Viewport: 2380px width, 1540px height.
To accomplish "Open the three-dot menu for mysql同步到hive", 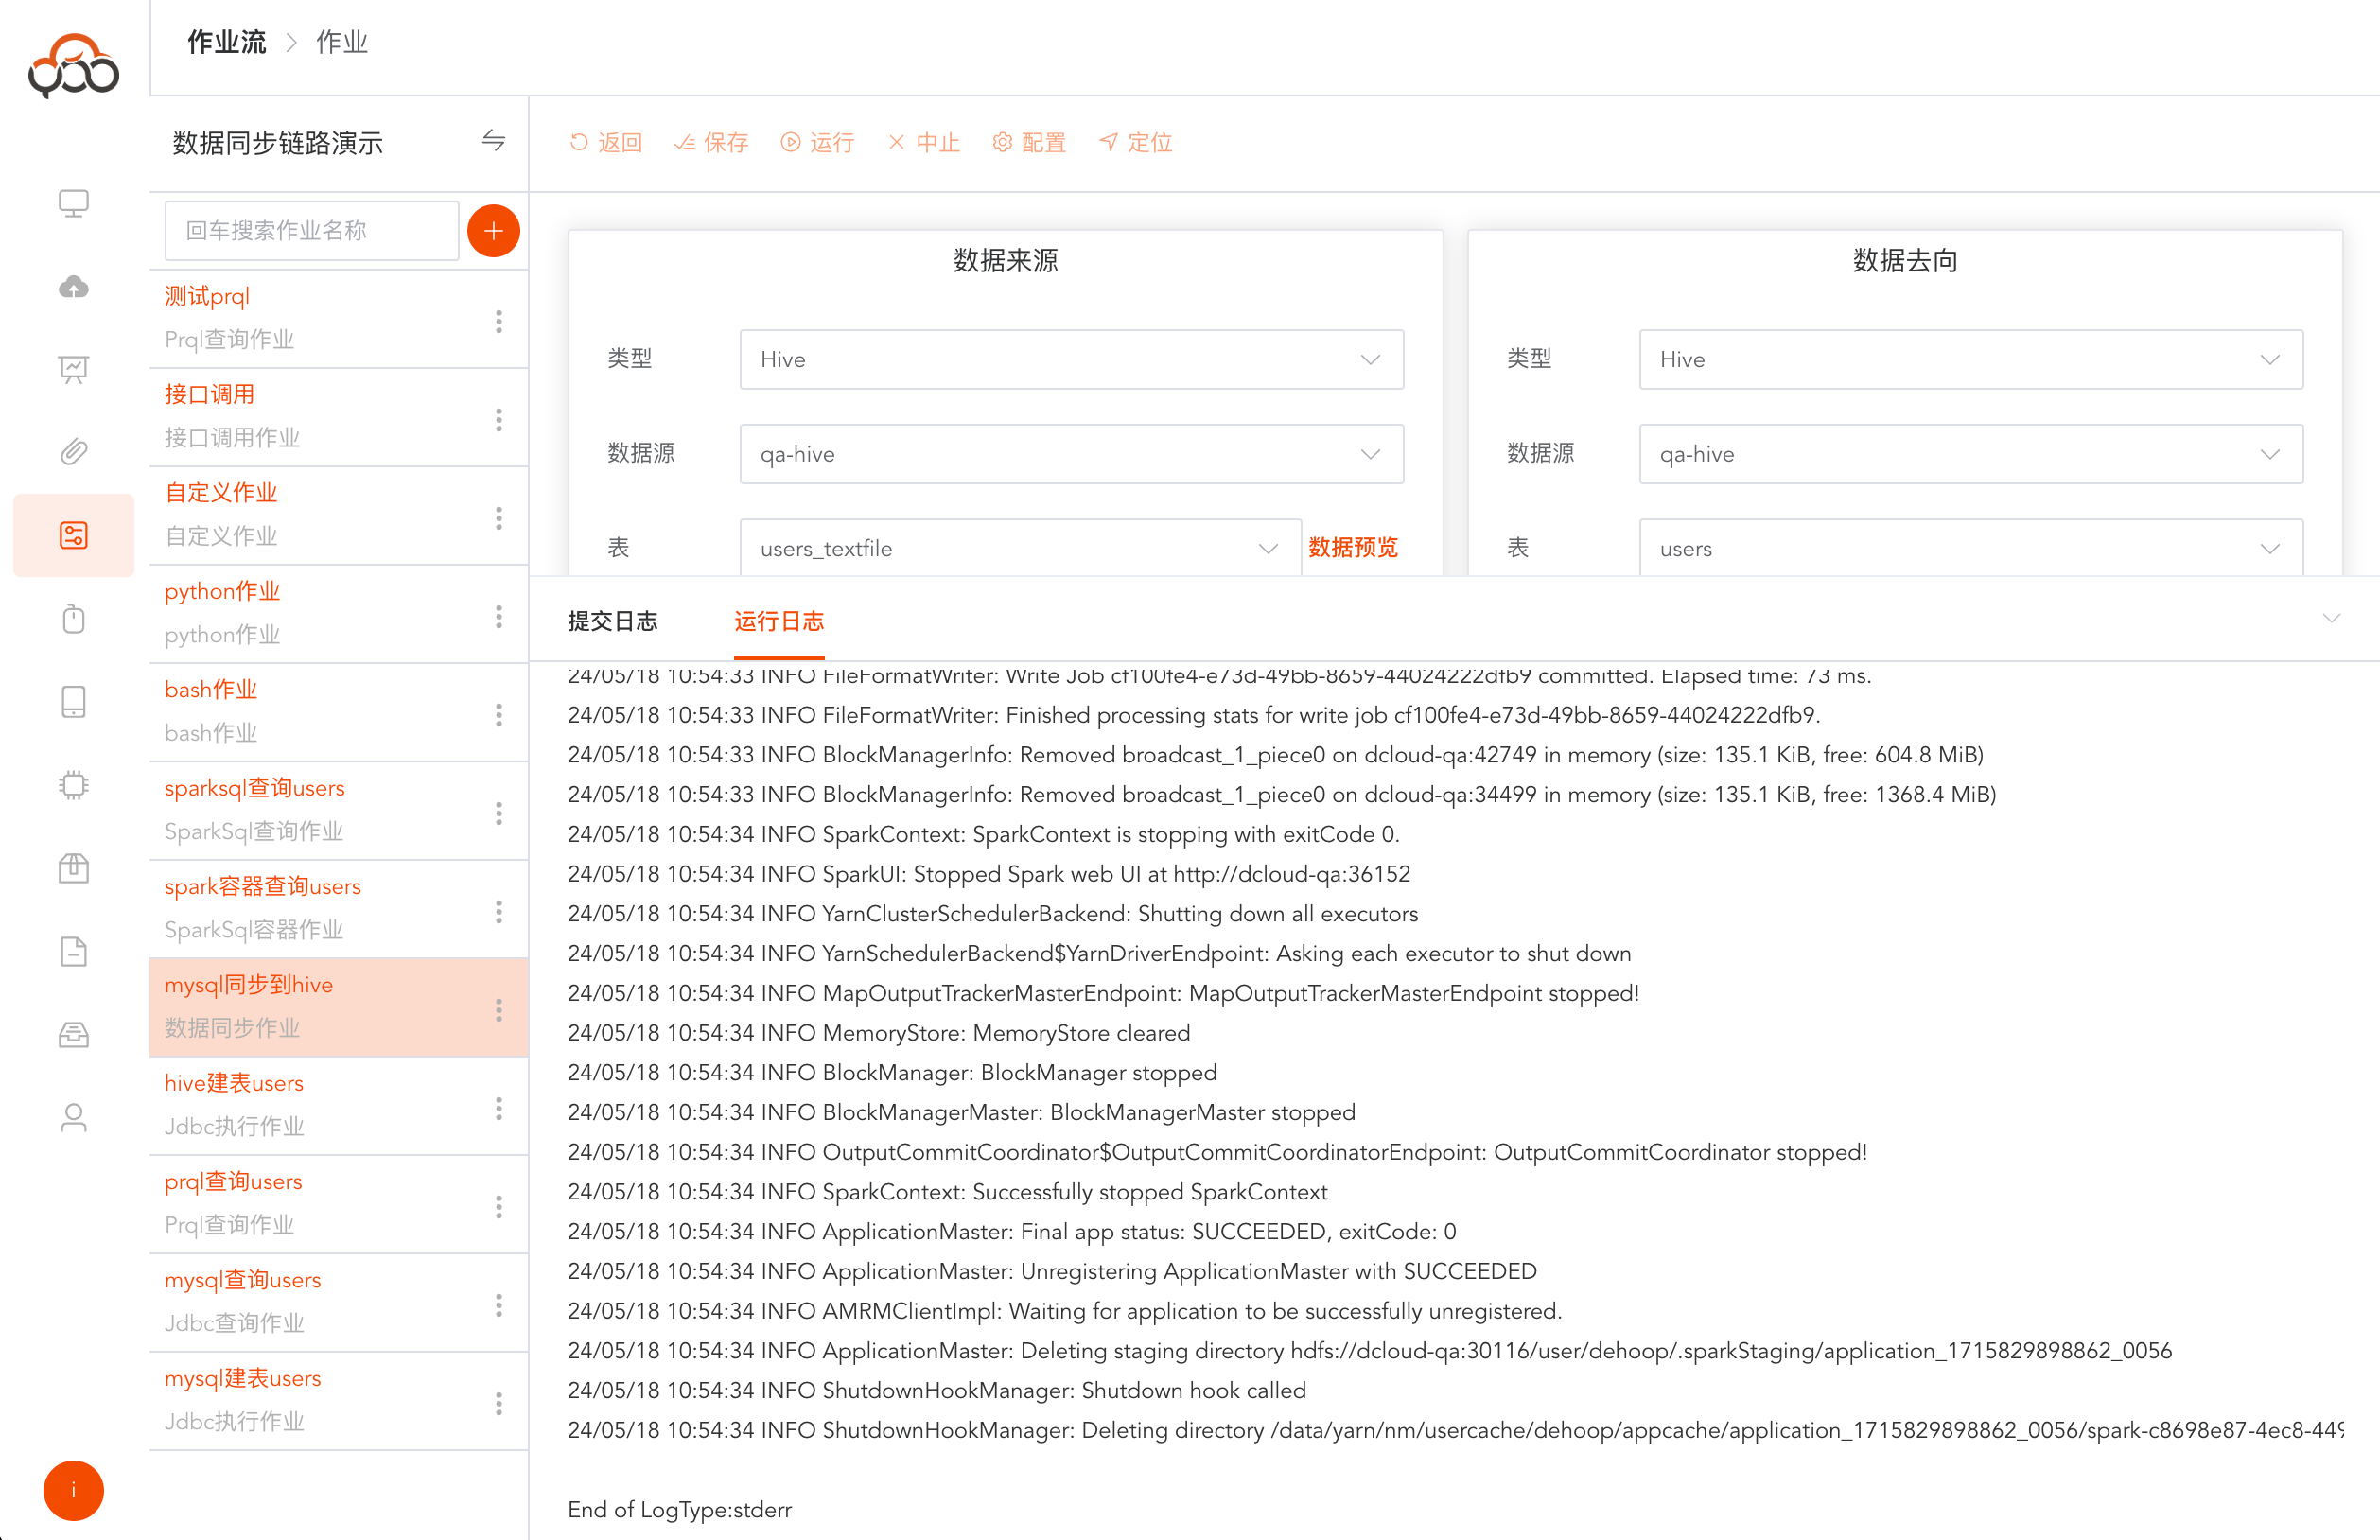I will (498, 1009).
